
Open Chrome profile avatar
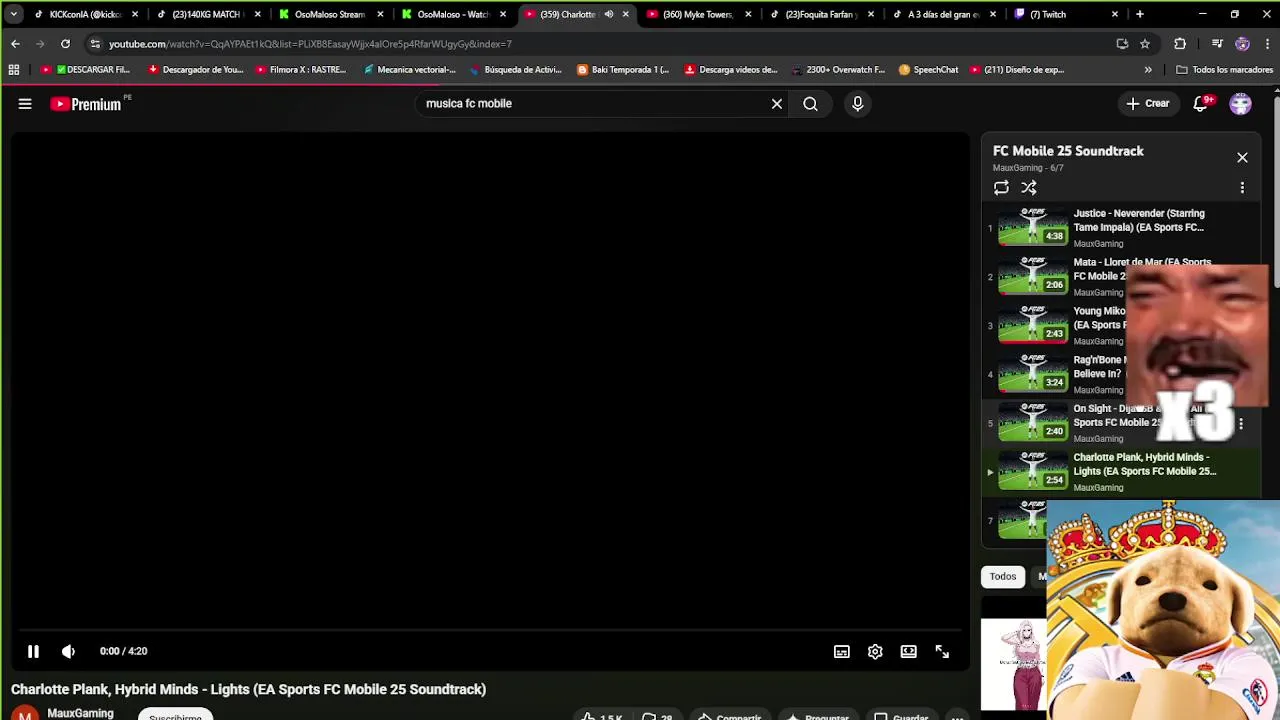(1242, 44)
